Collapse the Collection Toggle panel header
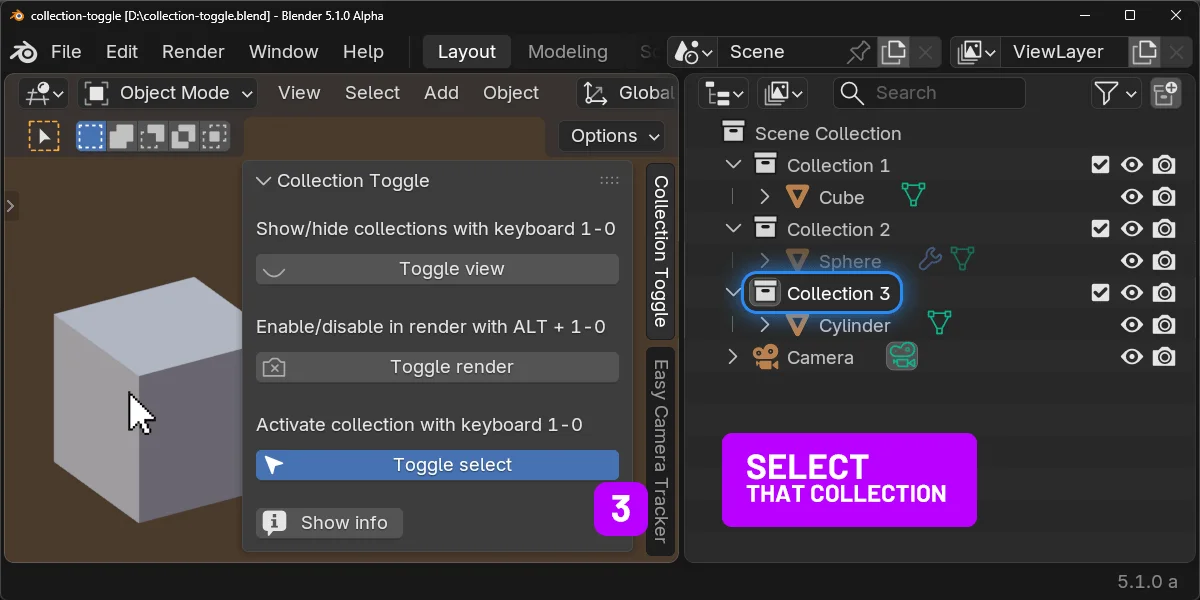The width and height of the screenshot is (1200, 600). point(262,181)
